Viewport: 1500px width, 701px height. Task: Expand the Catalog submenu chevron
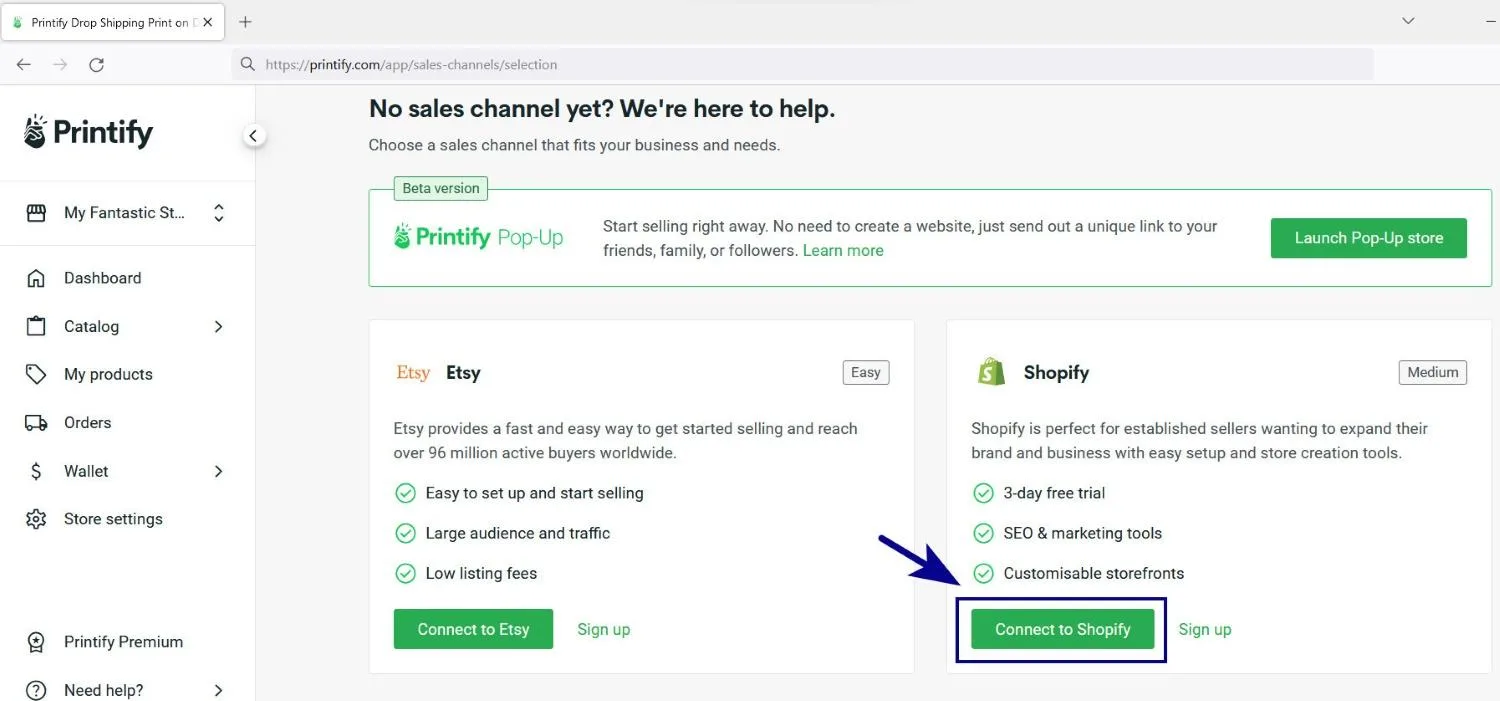pos(218,326)
